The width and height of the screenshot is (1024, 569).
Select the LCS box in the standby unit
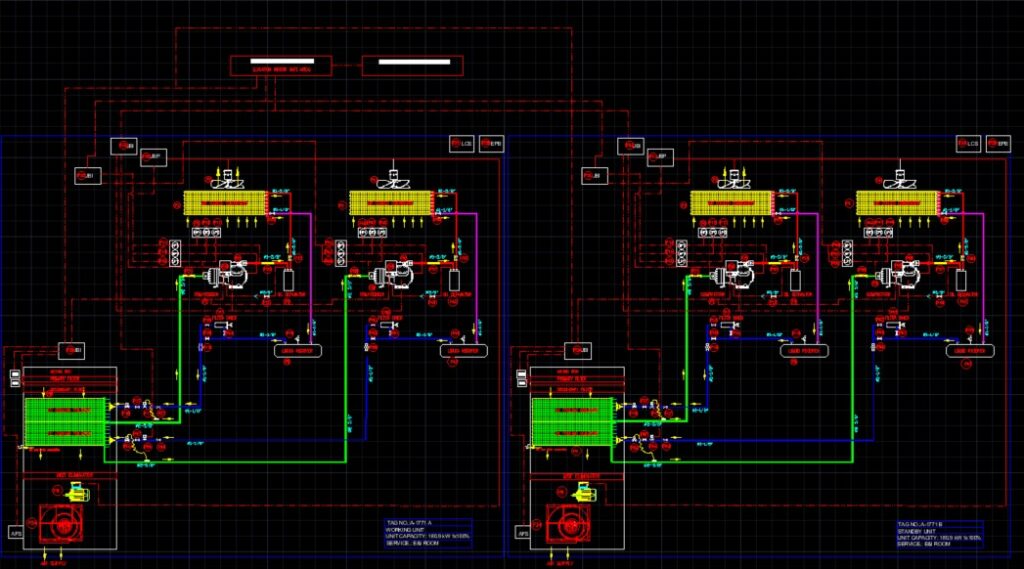pyautogui.click(x=968, y=144)
